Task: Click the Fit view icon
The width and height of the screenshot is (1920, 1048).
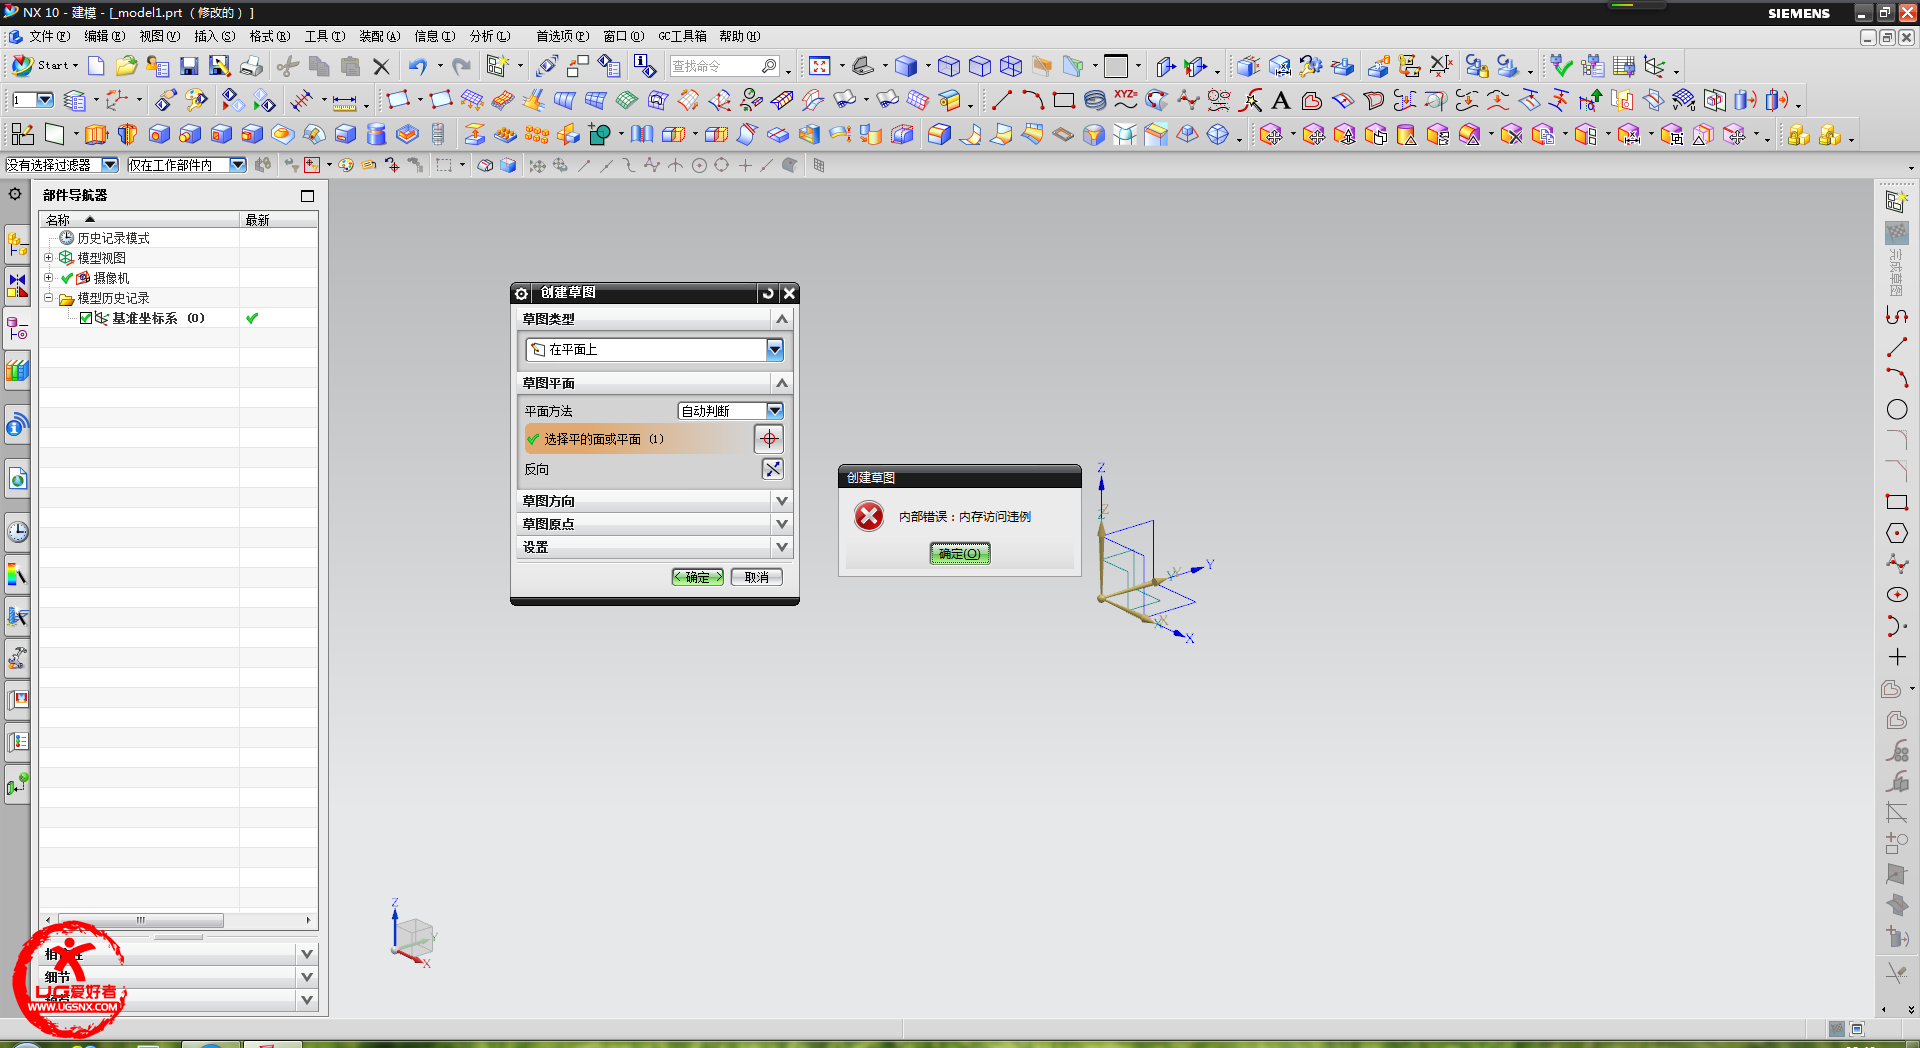Action: point(819,66)
